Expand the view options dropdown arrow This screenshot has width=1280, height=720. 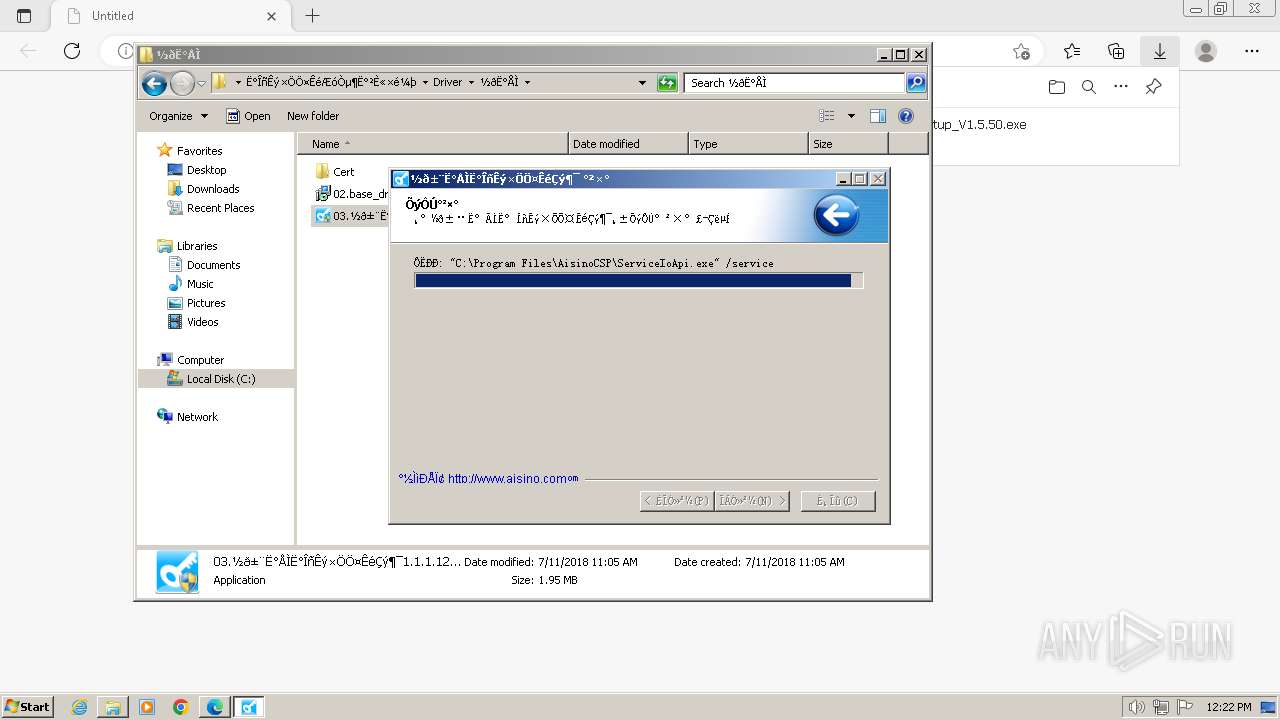[851, 116]
